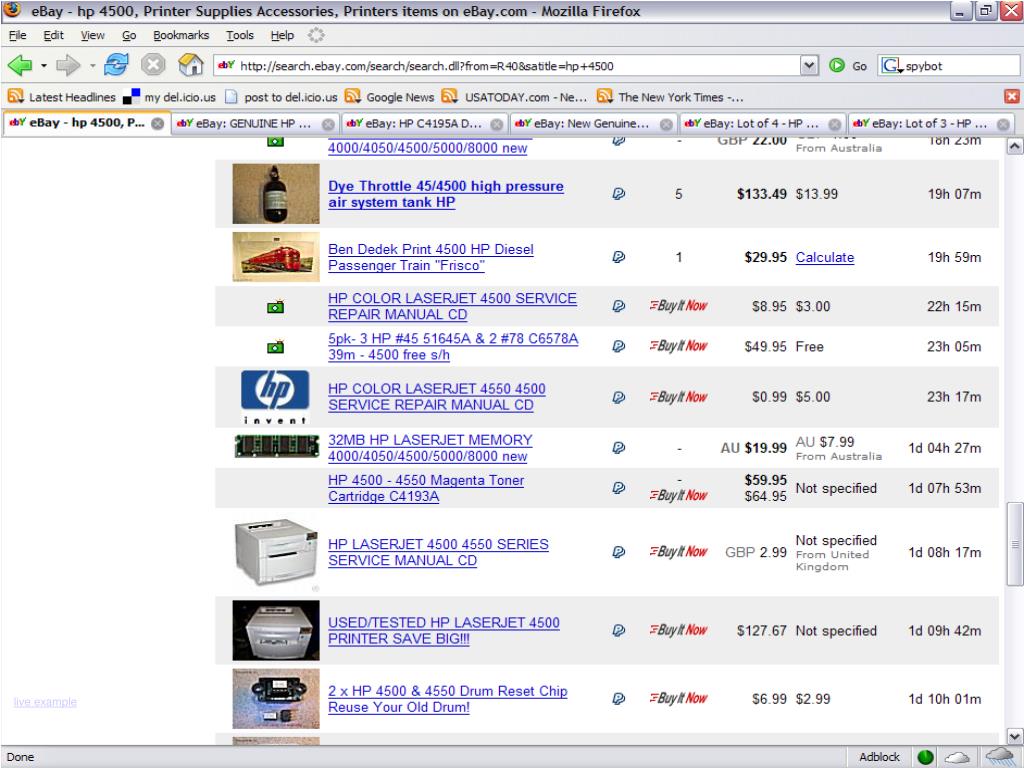Close the 'eBay: Lot of 4 - HP' tab
Image resolution: width=1024 pixels, height=768 pixels.
835,124
